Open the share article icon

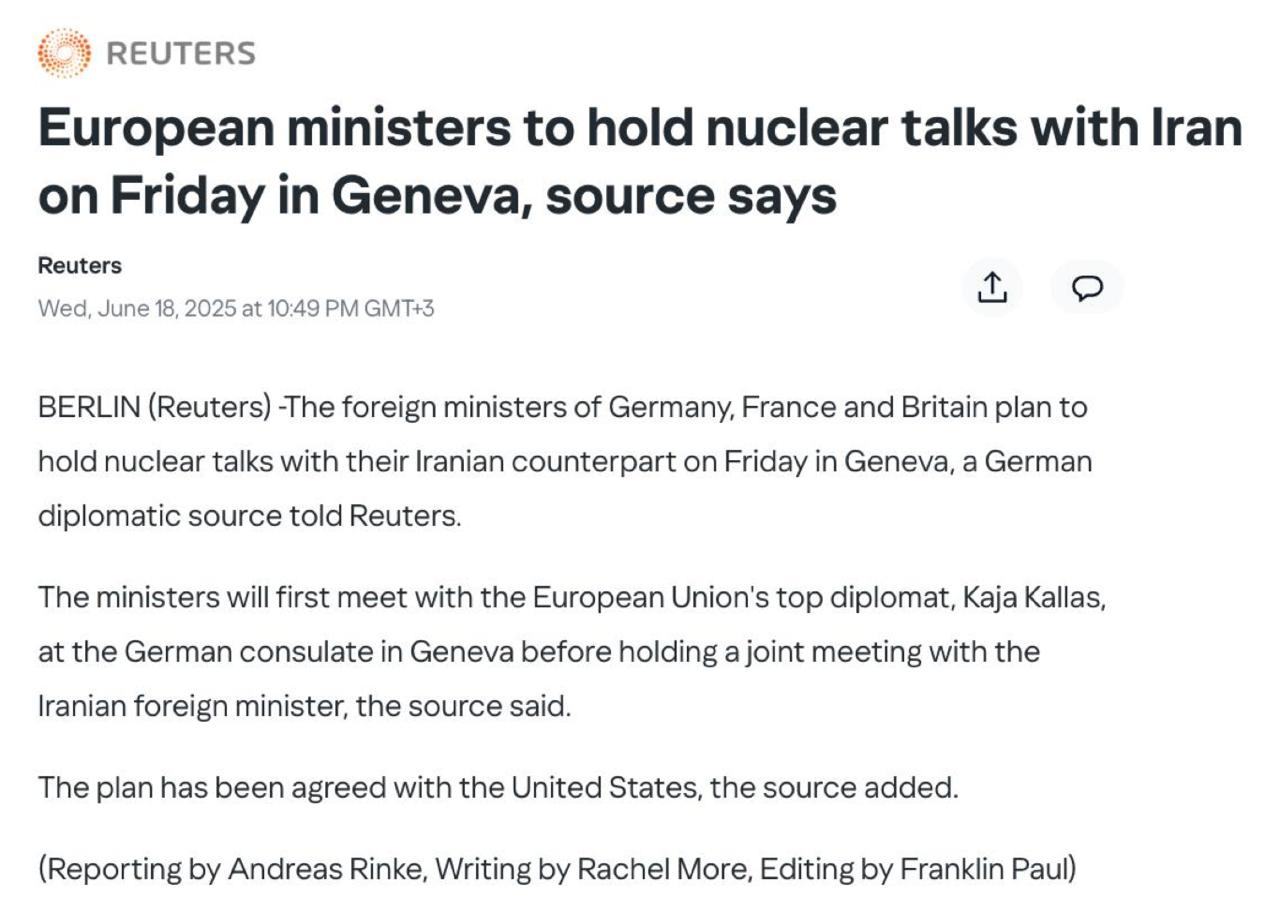[x=991, y=288]
